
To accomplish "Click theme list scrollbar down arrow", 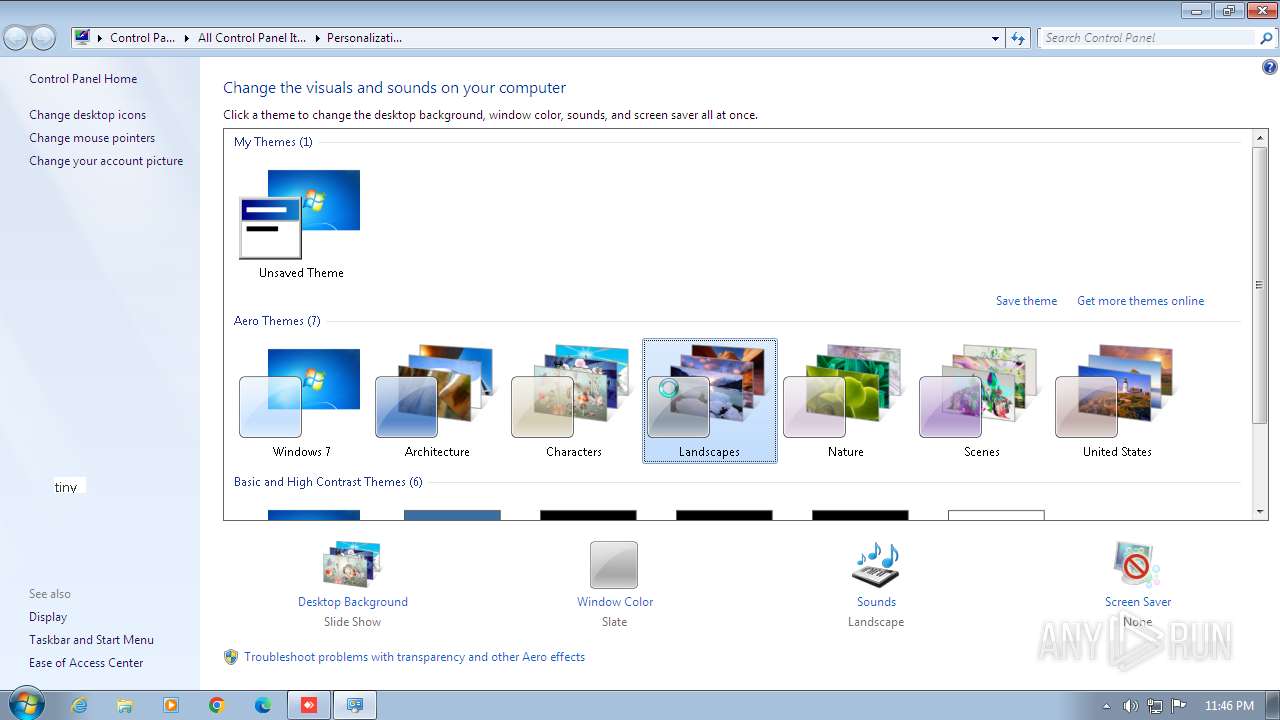I will (x=1260, y=512).
